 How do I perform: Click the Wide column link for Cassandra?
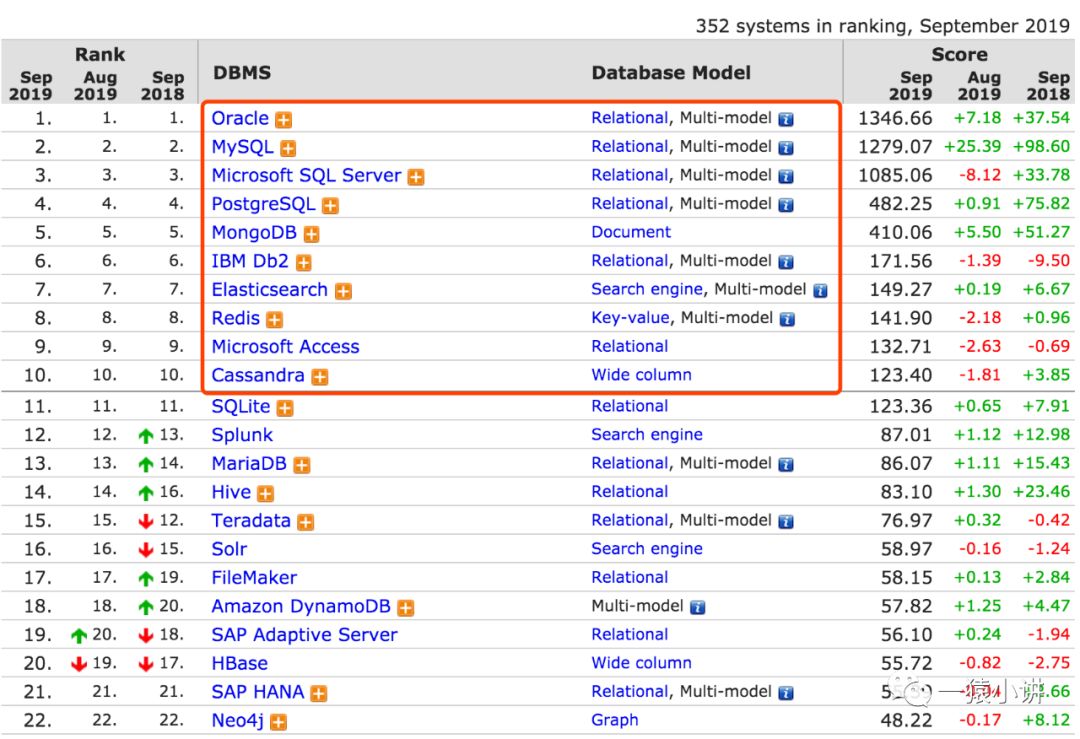point(641,375)
